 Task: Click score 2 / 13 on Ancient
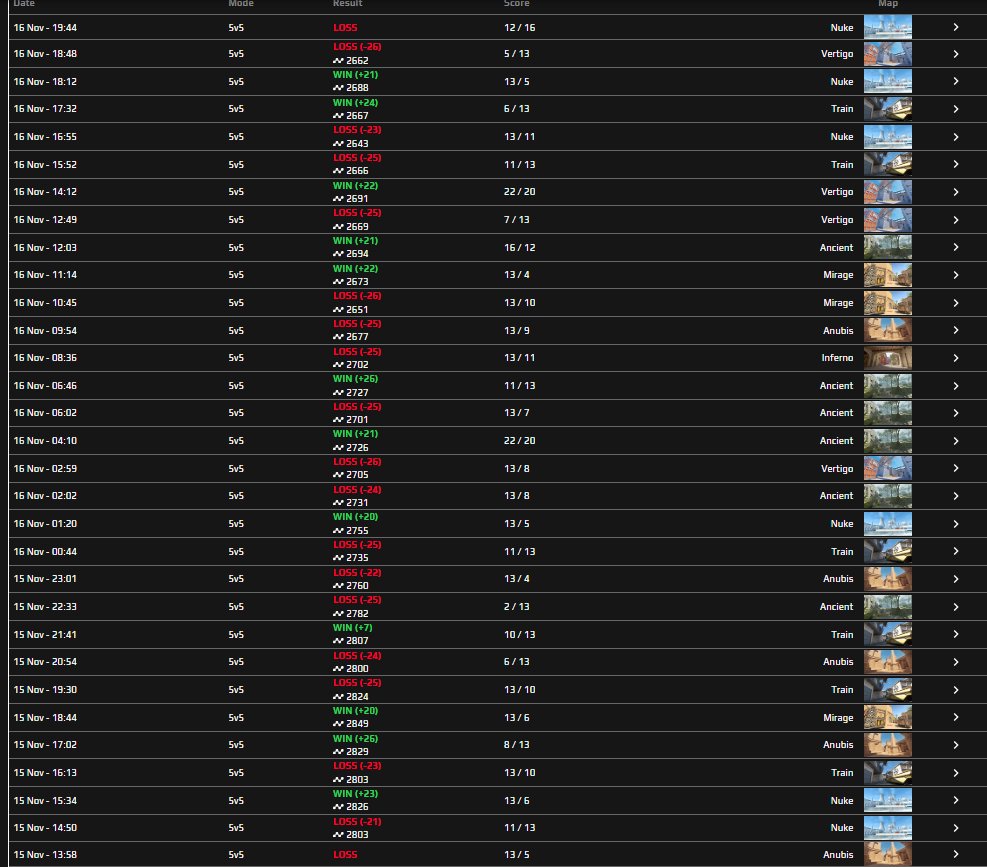click(516, 607)
